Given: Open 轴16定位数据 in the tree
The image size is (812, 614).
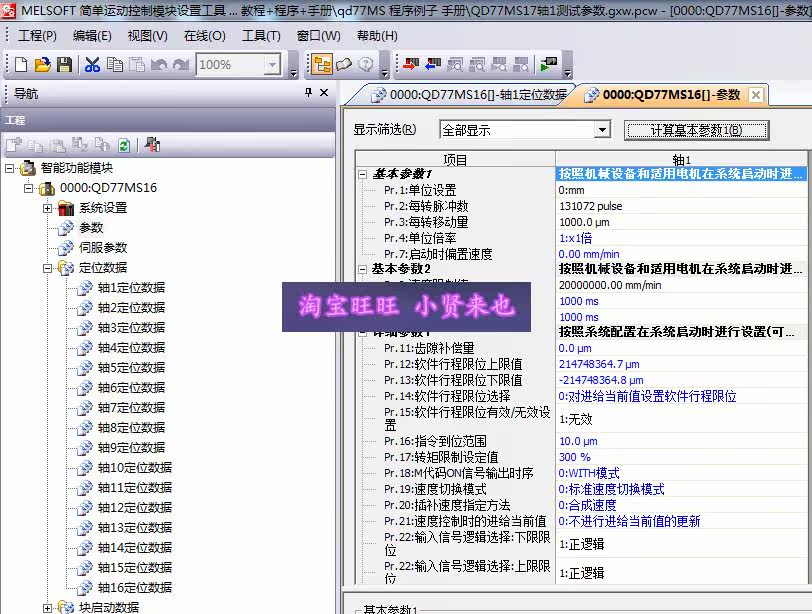Looking at the screenshot, I should [135, 588].
